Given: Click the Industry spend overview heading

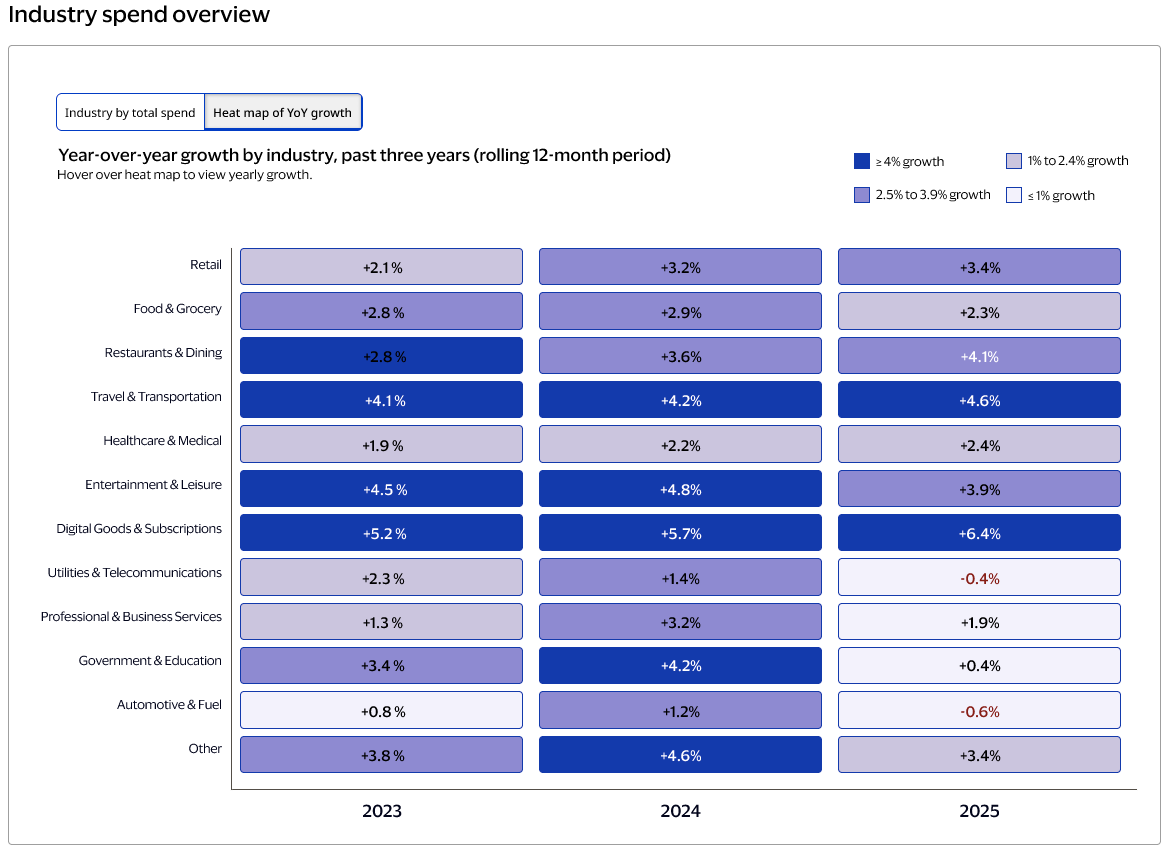Looking at the screenshot, I should pyautogui.click(x=139, y=15).
